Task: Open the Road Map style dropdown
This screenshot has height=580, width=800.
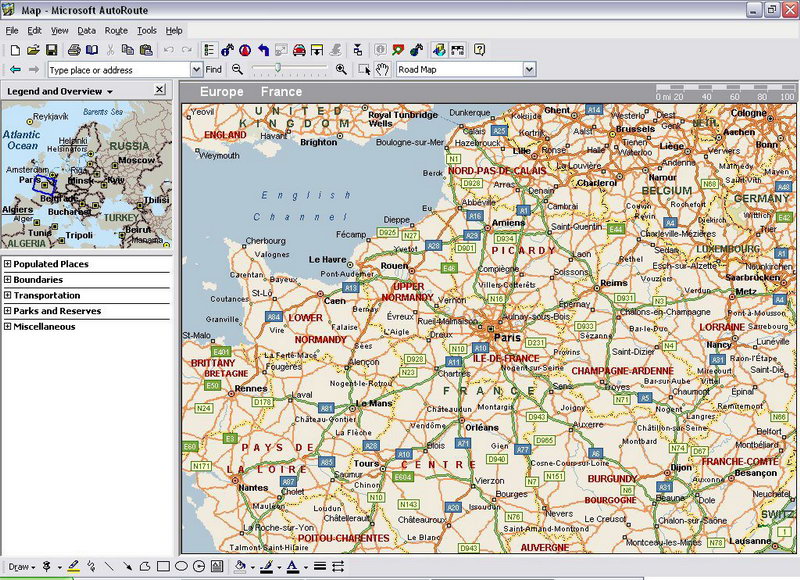Action: (x=530, y=69)
